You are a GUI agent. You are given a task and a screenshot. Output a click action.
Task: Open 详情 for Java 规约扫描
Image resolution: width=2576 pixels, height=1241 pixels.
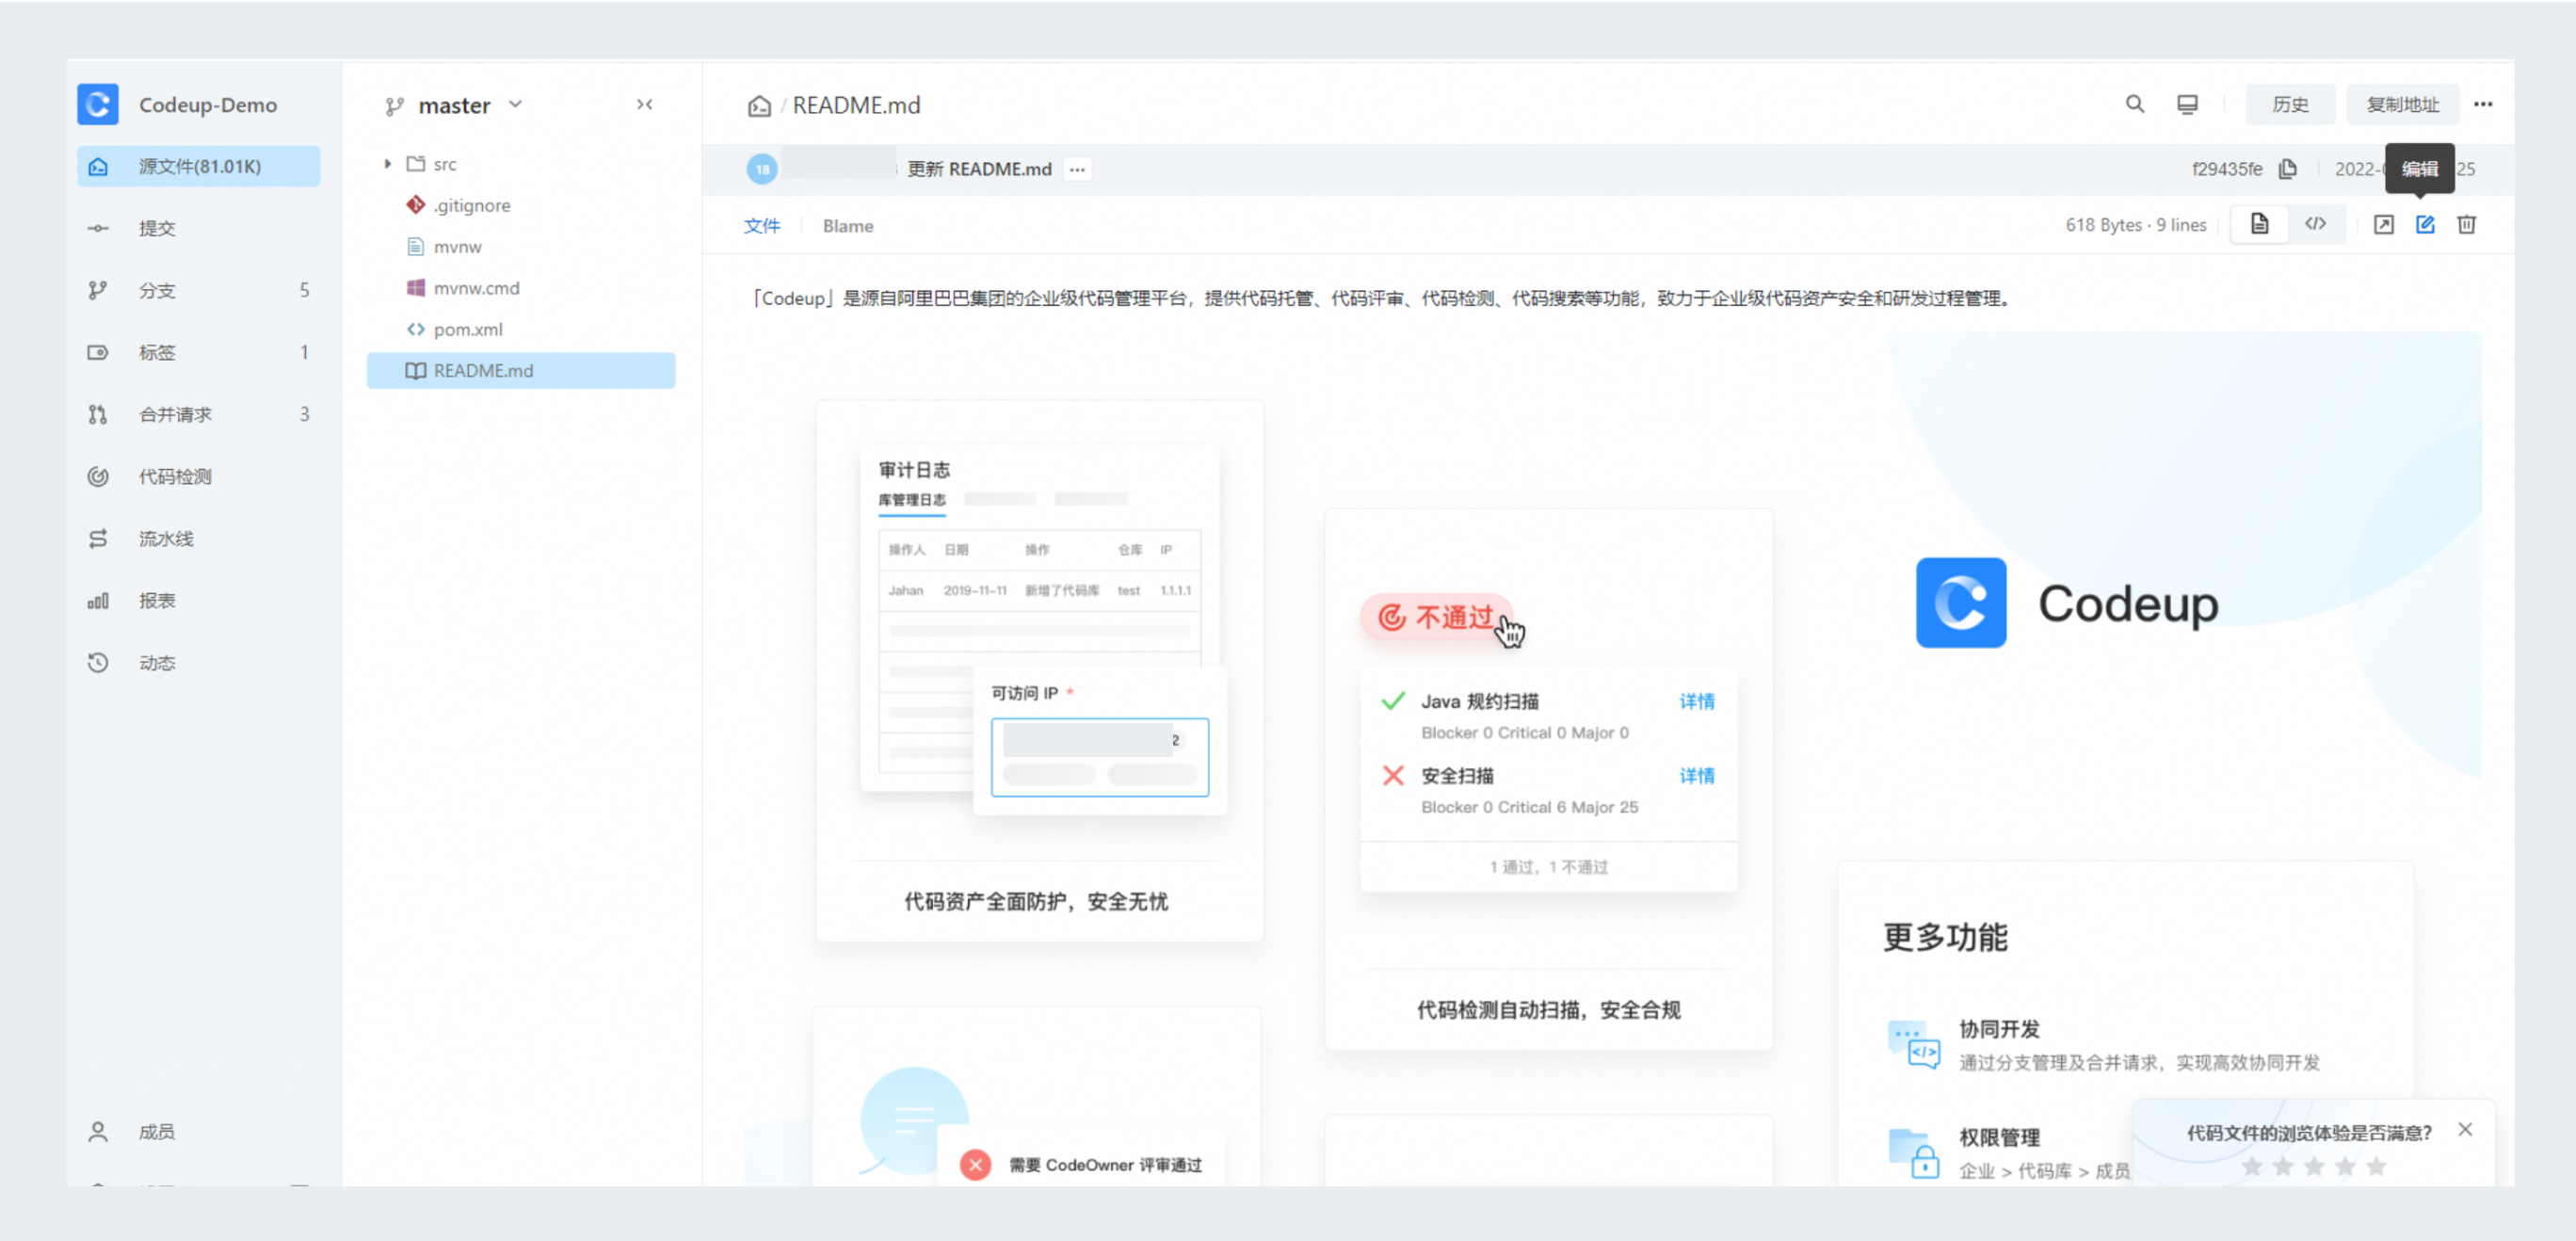click(x=1697, y=701)
